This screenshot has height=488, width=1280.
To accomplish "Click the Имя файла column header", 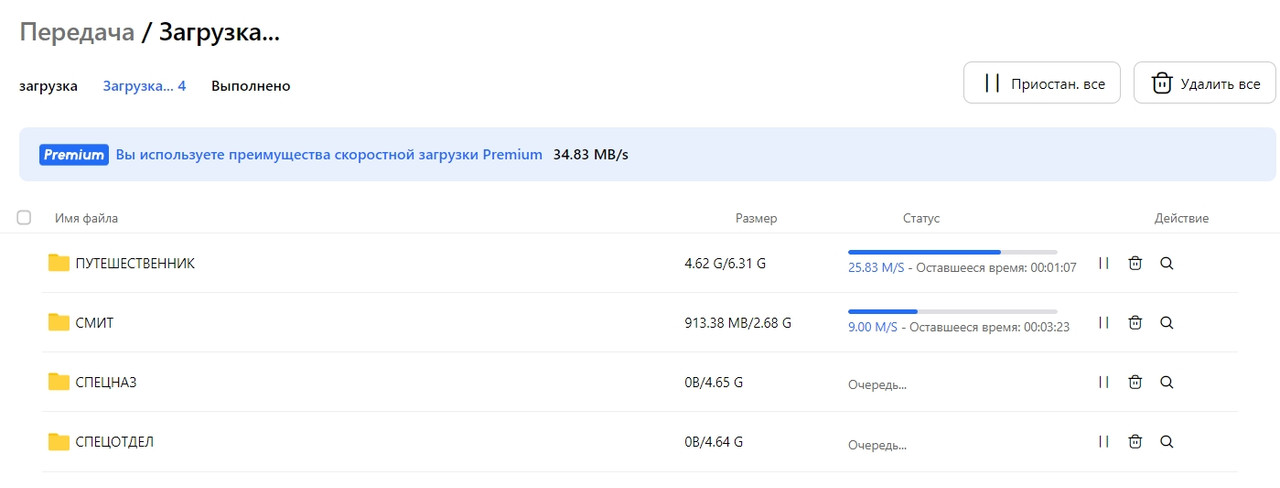I will (86, 218).
